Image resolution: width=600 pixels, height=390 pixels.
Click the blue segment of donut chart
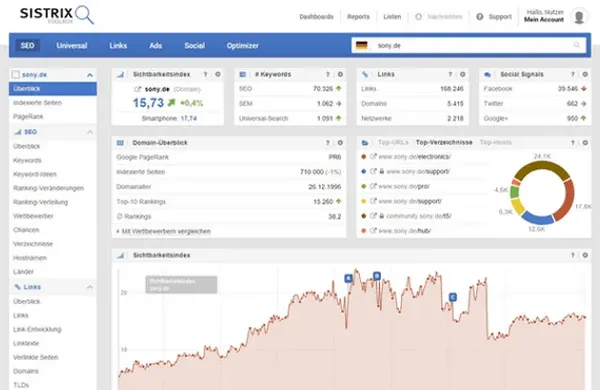(538, 219)
